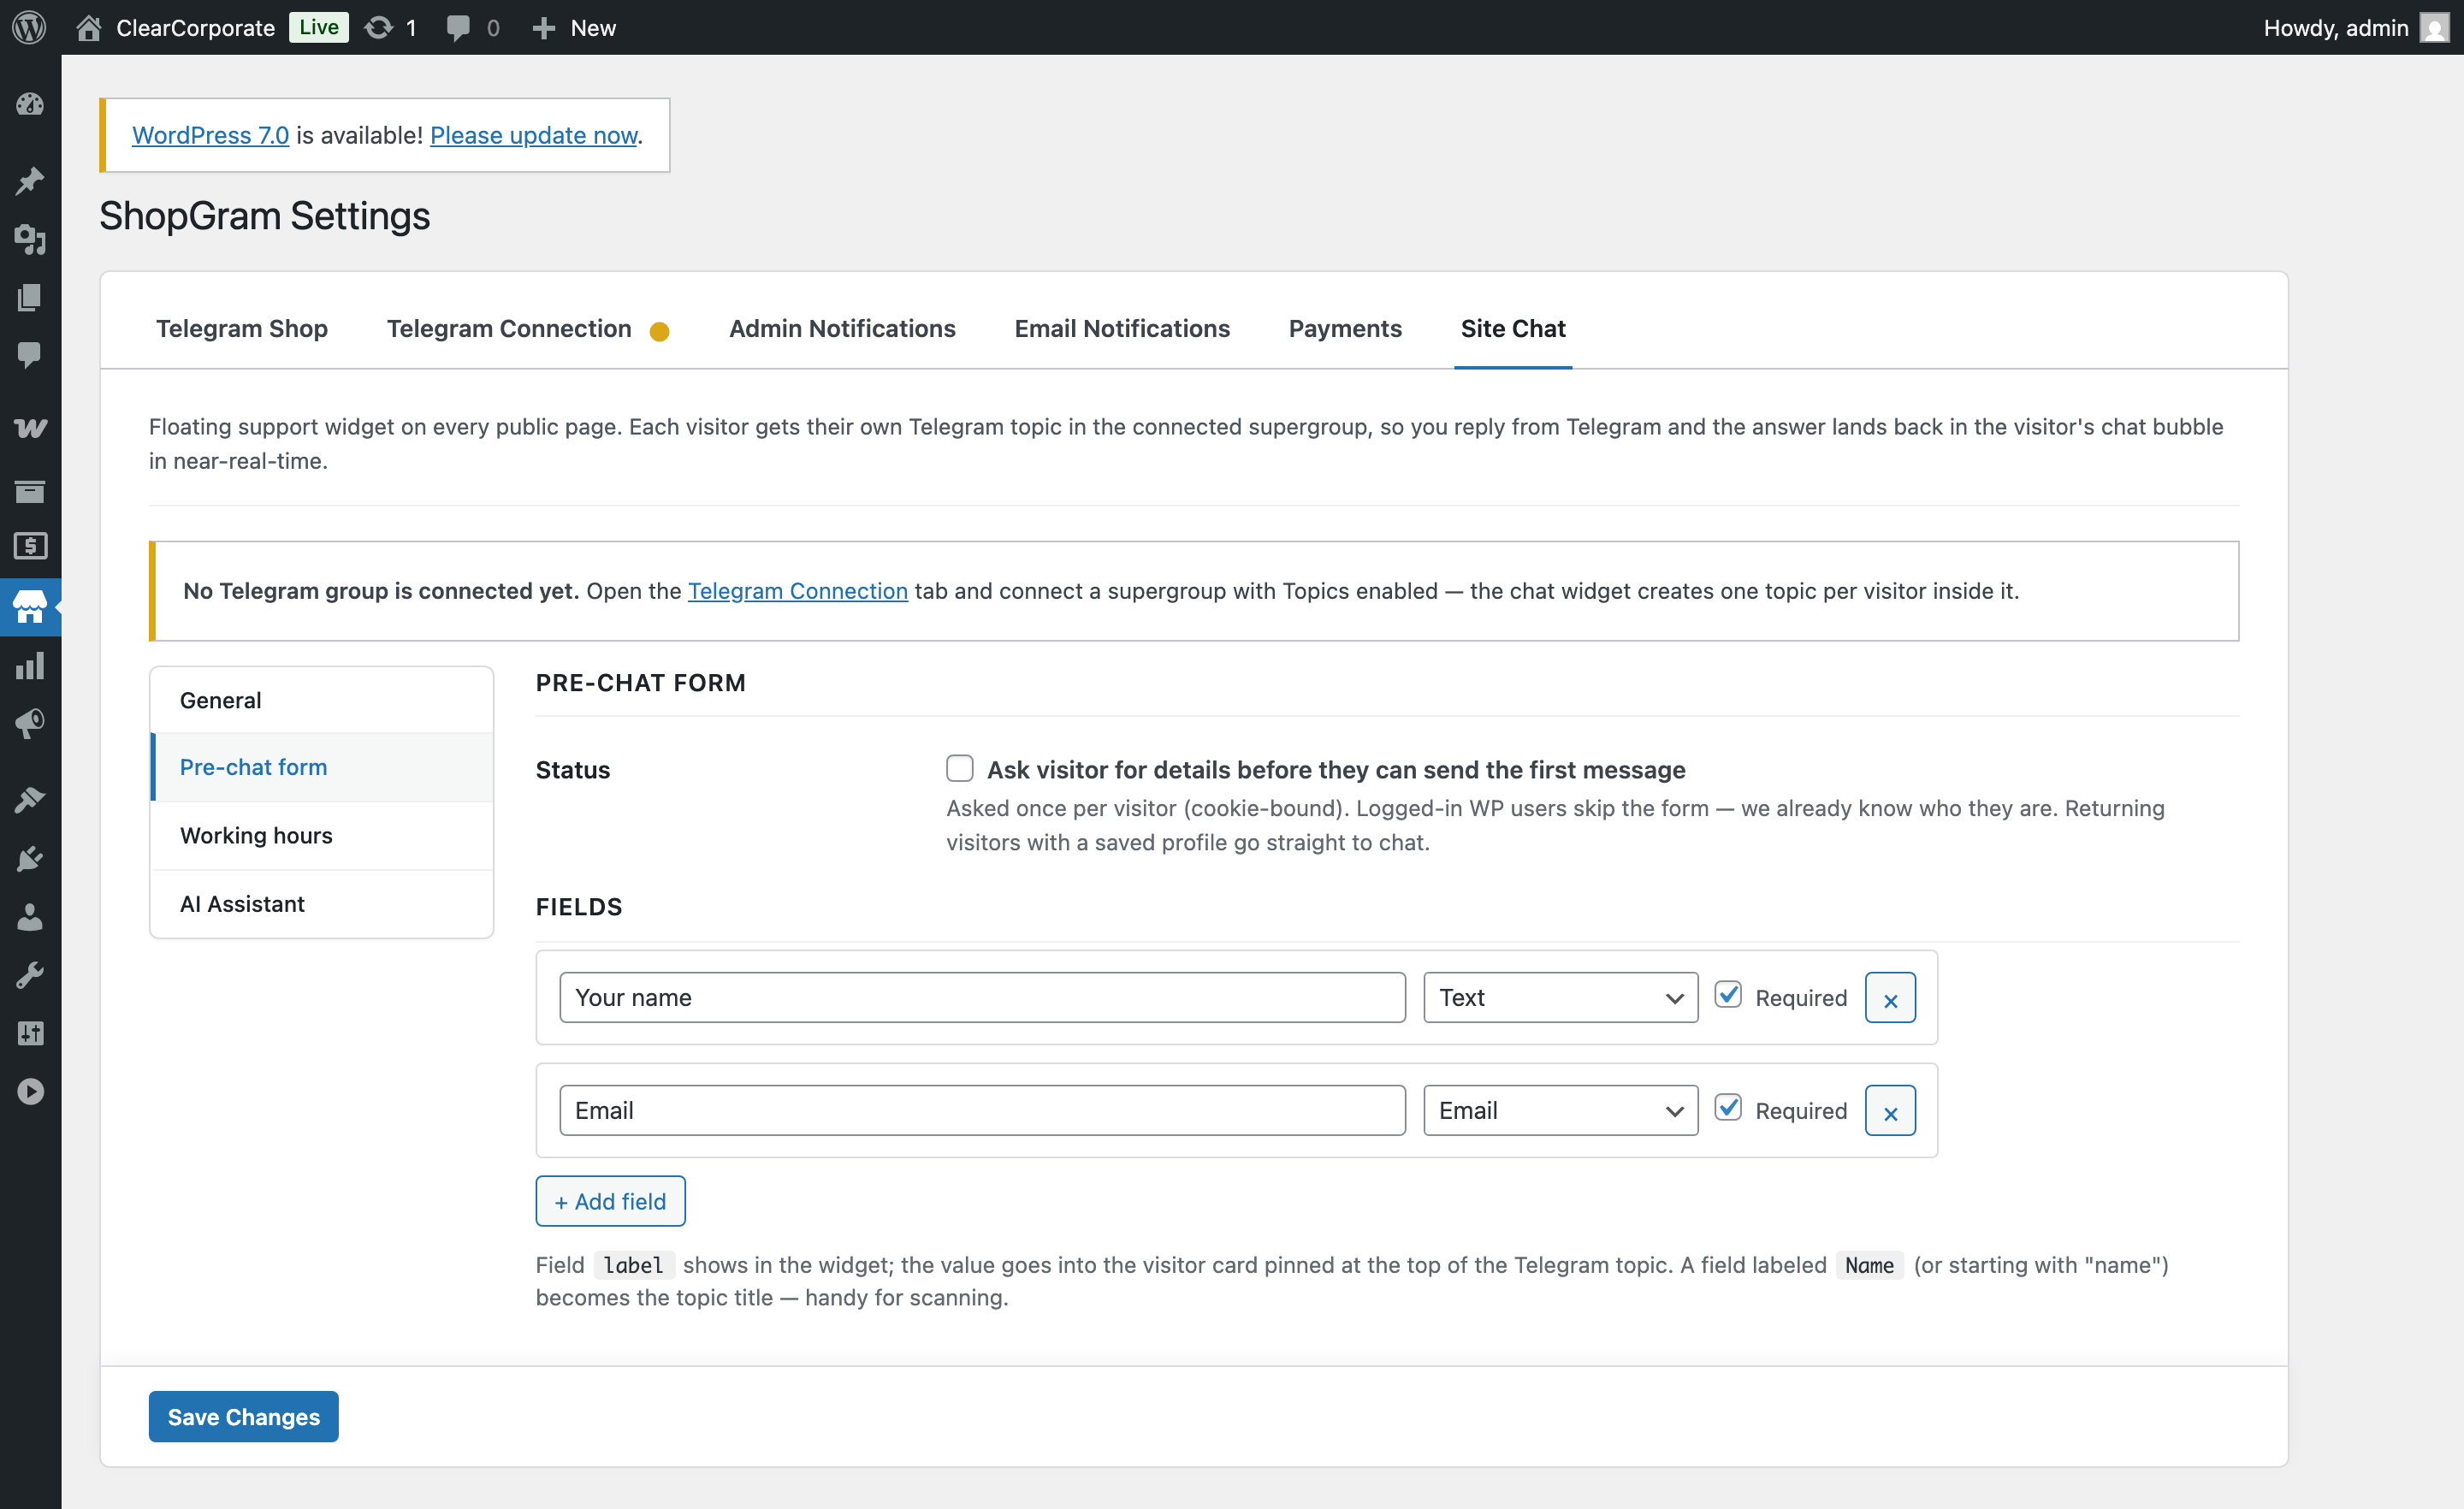Open the ShopGram storefront icon
This screenshot has height=1509, width=2464.
pyautogui.click(x=30, y=606)
